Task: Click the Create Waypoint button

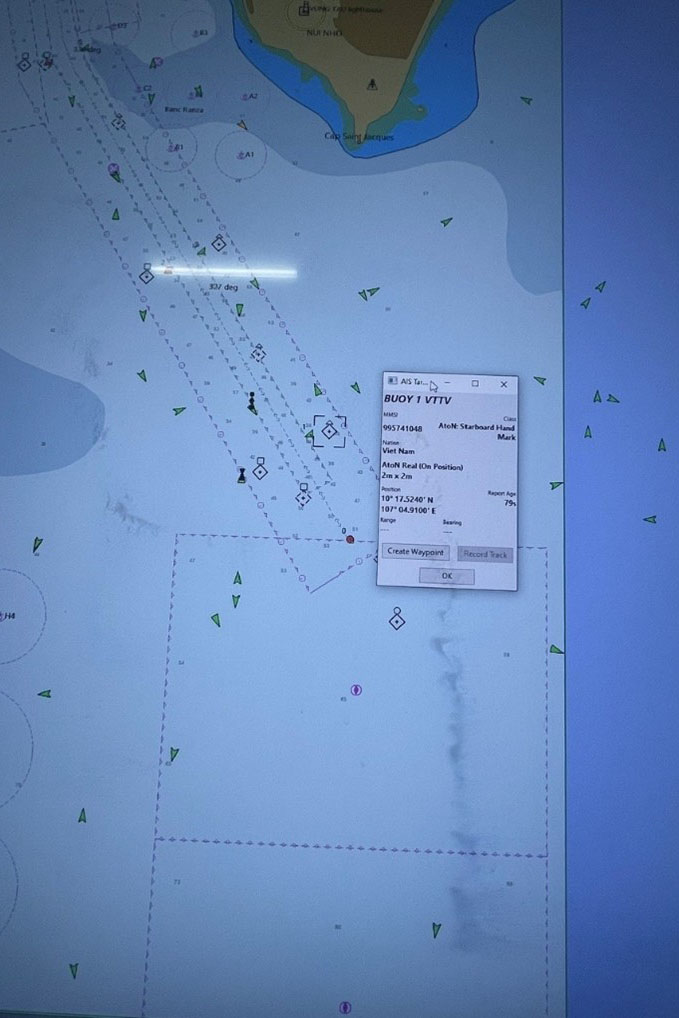Action: pyautogui.click(x=415, y=551)
